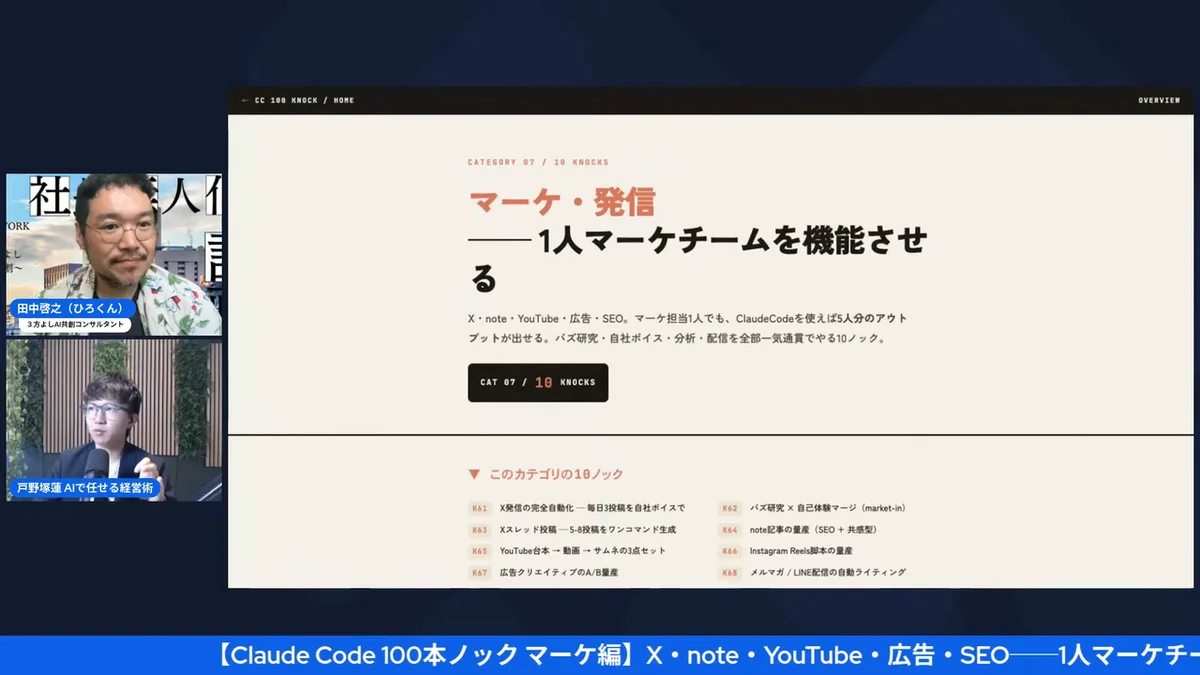Image resolution: width=1200 pixels, height=675 pixels.
Task: Open K62 バズ研究 × 自己体験マージ
Action: point(812,508)
